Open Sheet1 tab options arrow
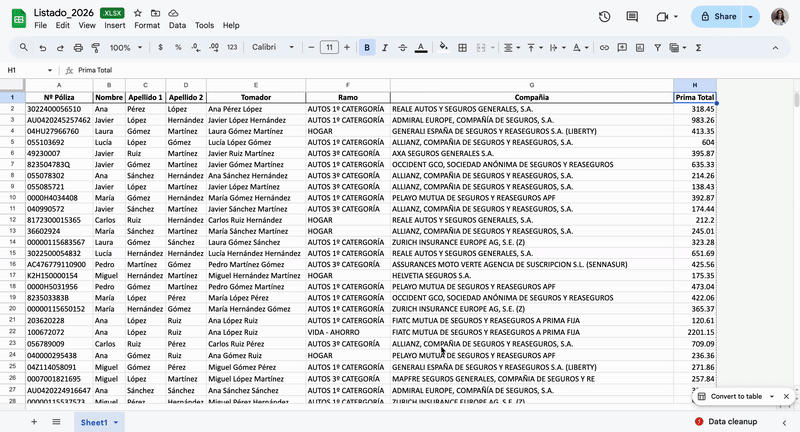800x432 pixels. pos(116,422)
